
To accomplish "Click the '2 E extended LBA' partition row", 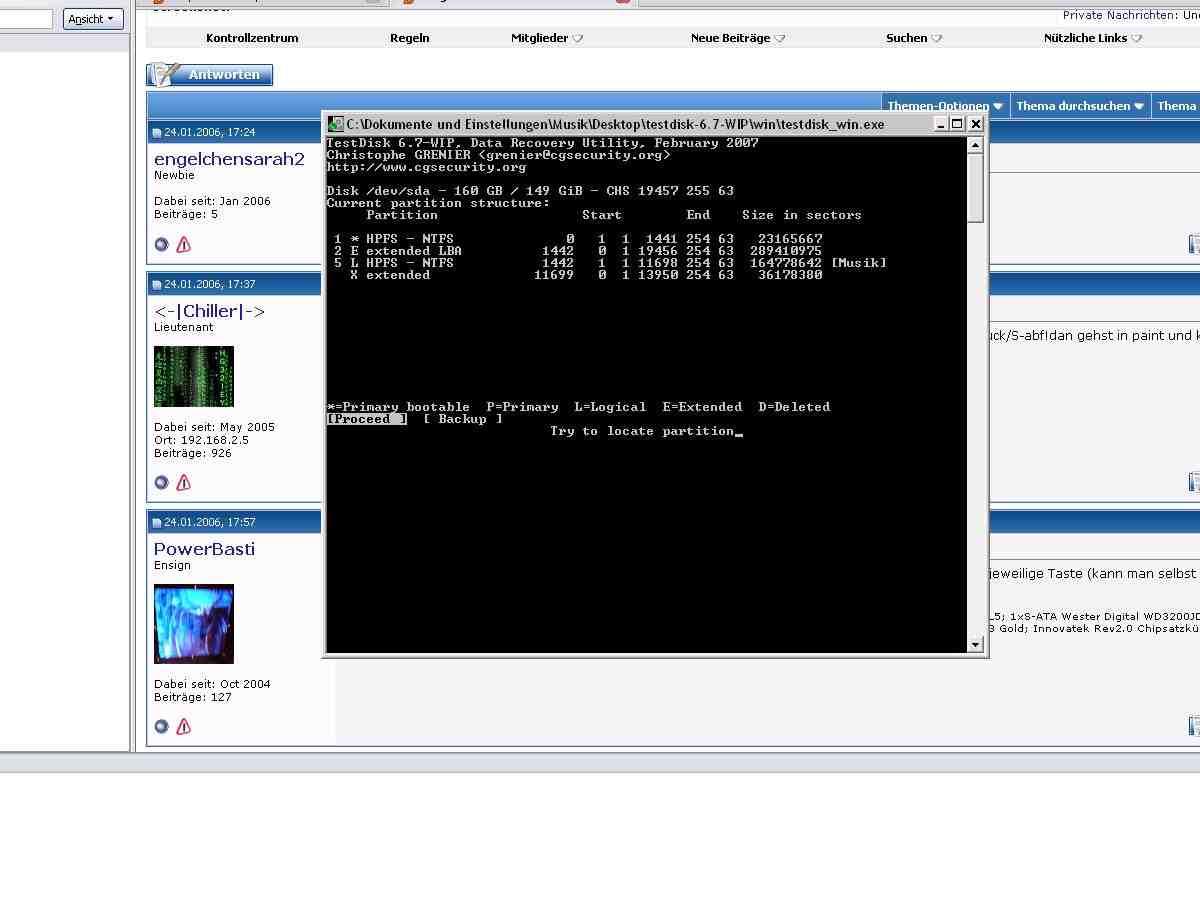I will click(578, 251).
